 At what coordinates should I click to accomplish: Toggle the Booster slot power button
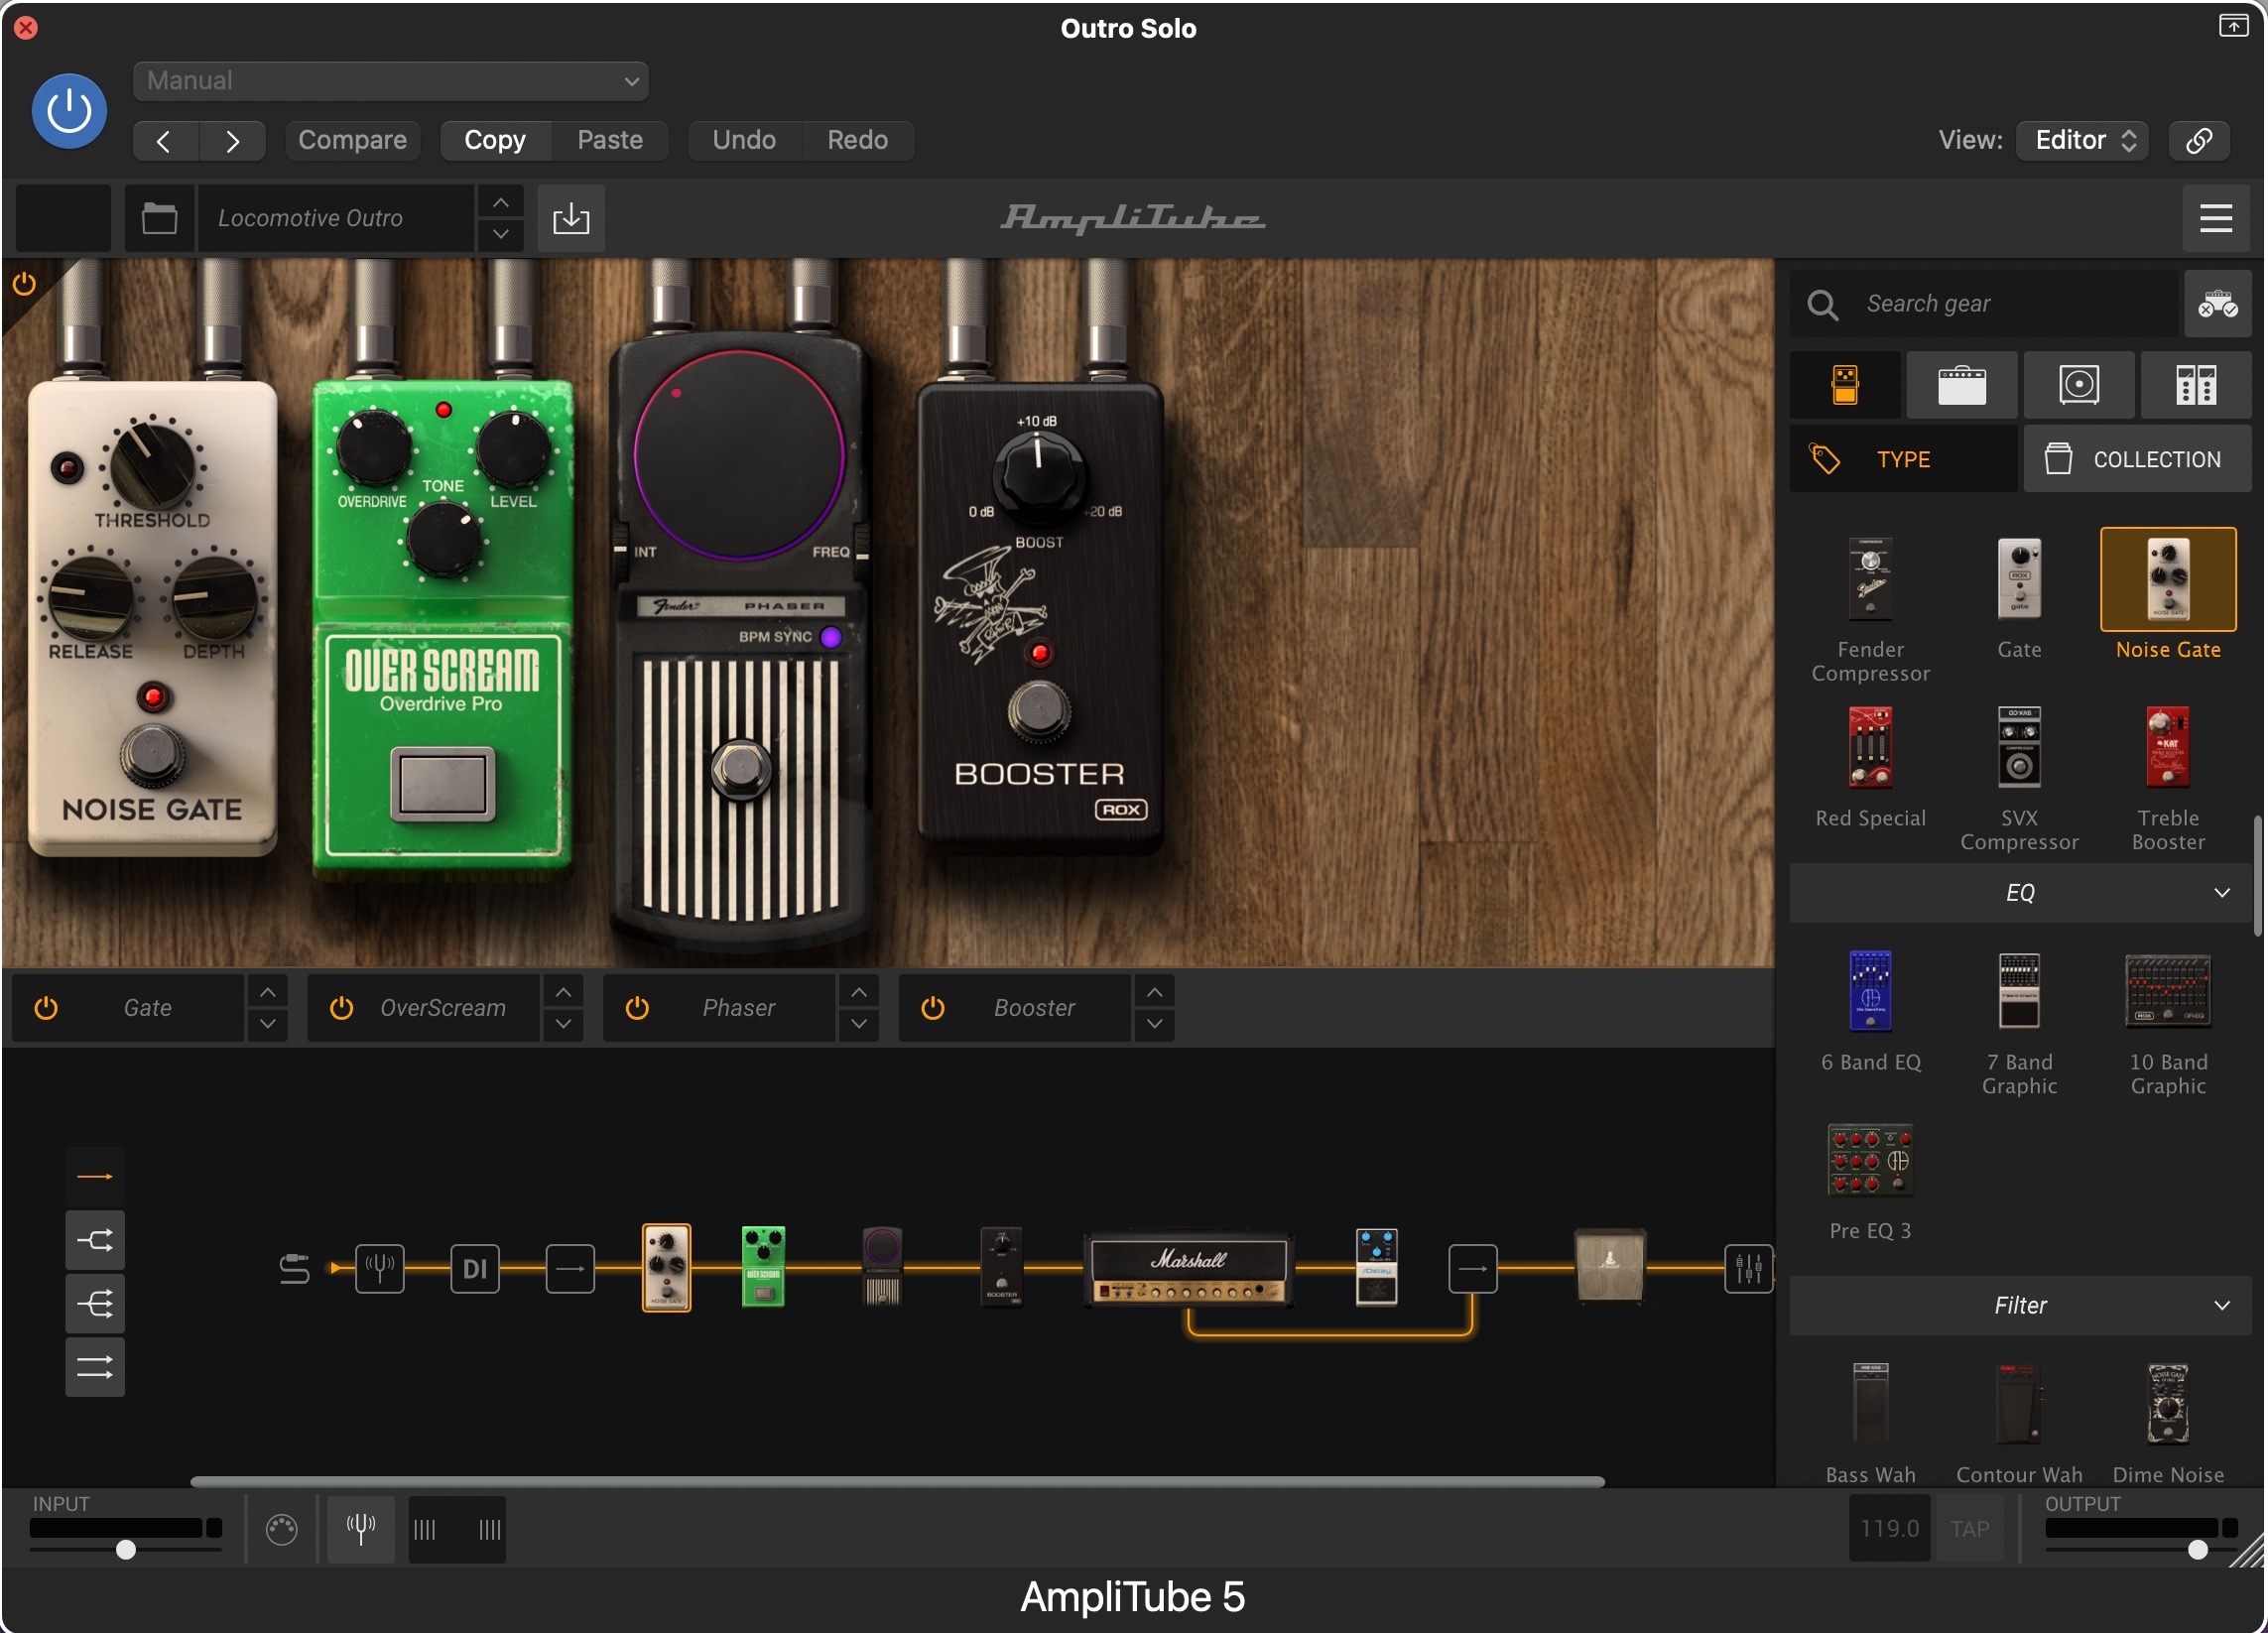933,1008
